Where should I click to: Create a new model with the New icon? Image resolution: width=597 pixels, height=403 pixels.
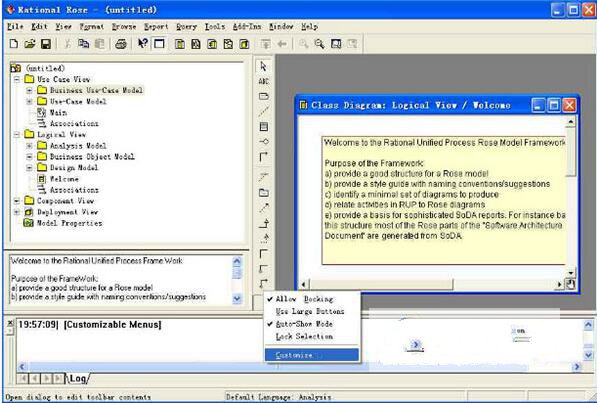click(14, 44)
